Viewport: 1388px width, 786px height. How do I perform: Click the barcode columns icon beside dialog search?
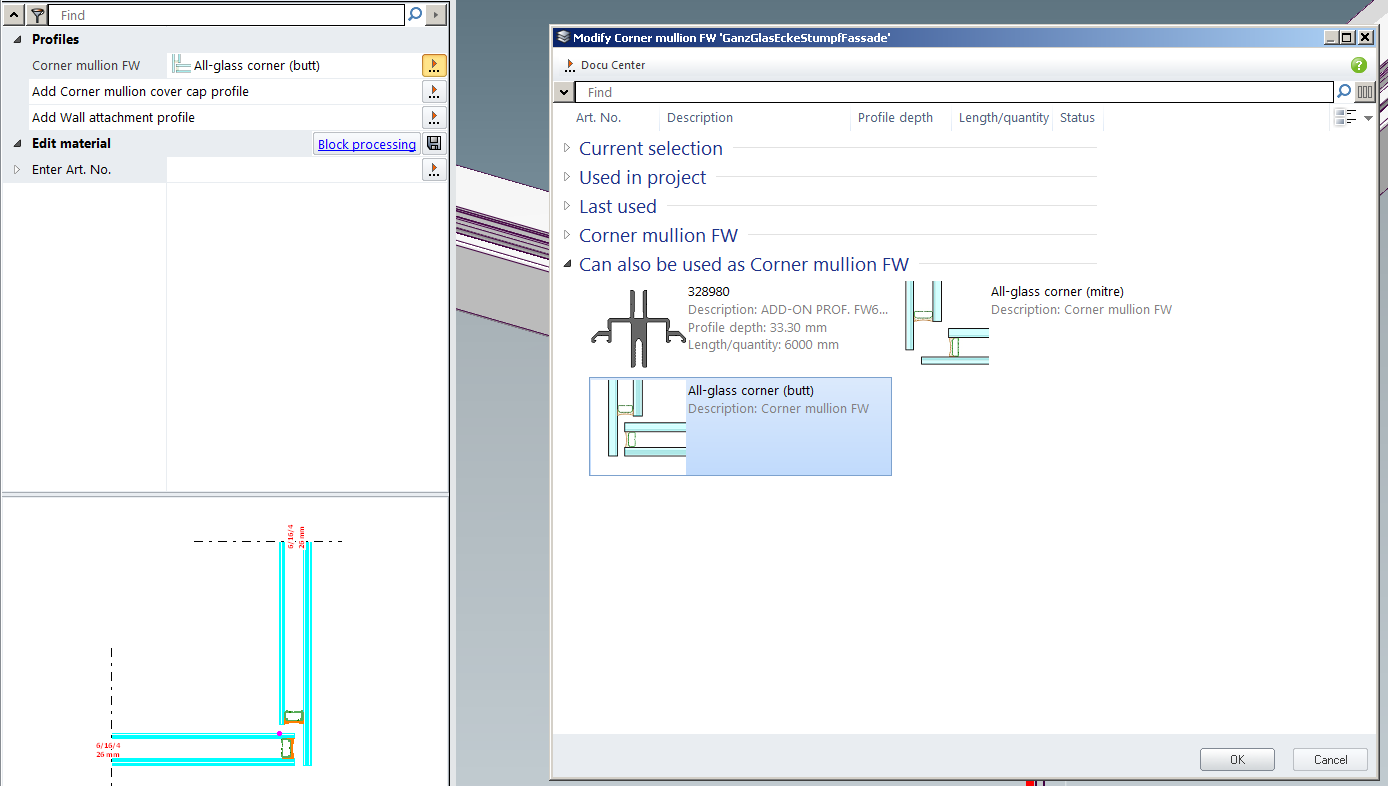[1365, 92]
